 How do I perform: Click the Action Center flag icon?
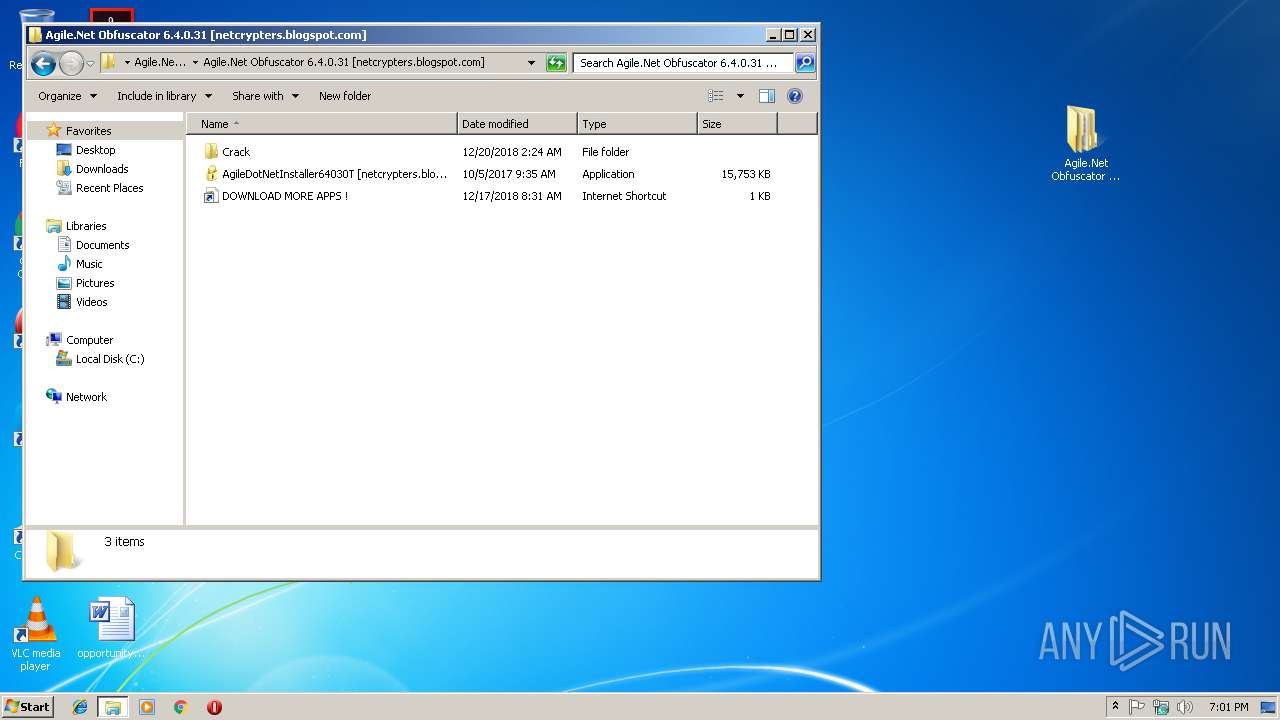click(1137, 707)
